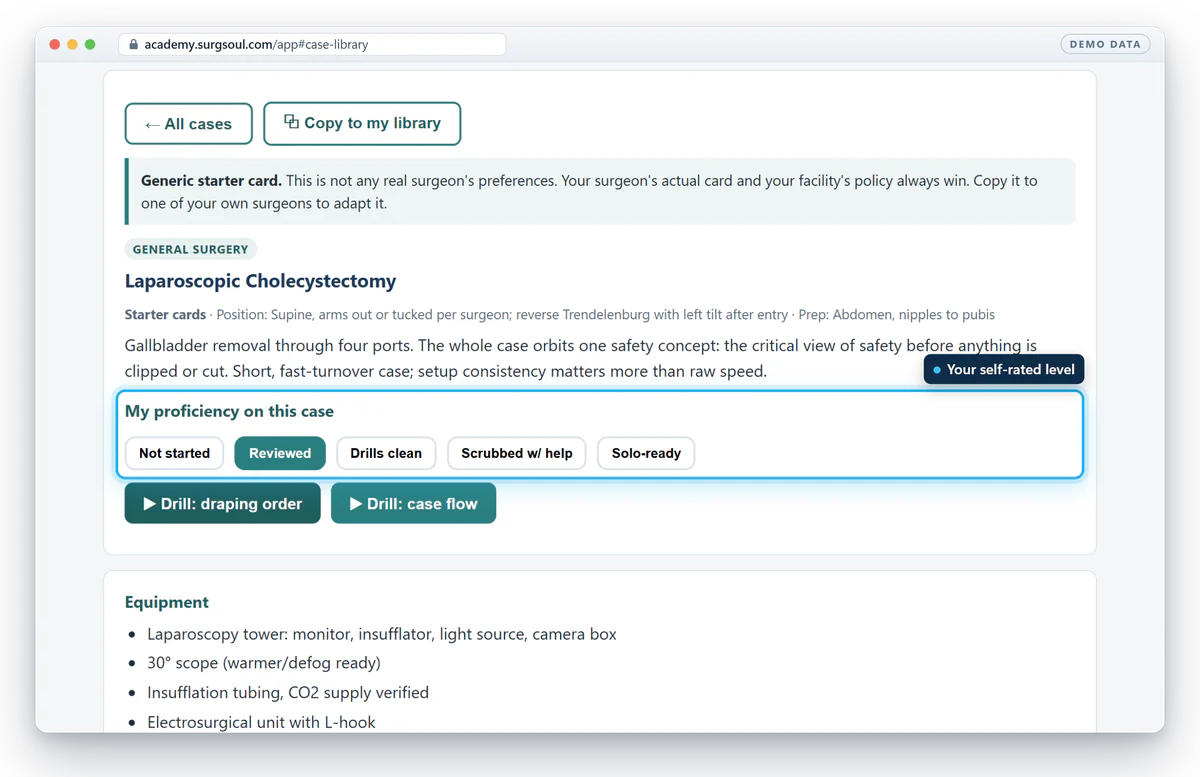Click the GENERAL SURGERY category tag
The image size is (1200, 777).
191,249
